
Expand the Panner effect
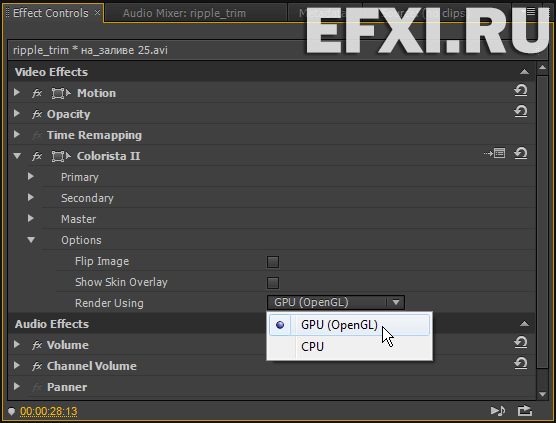pos(17,386)
